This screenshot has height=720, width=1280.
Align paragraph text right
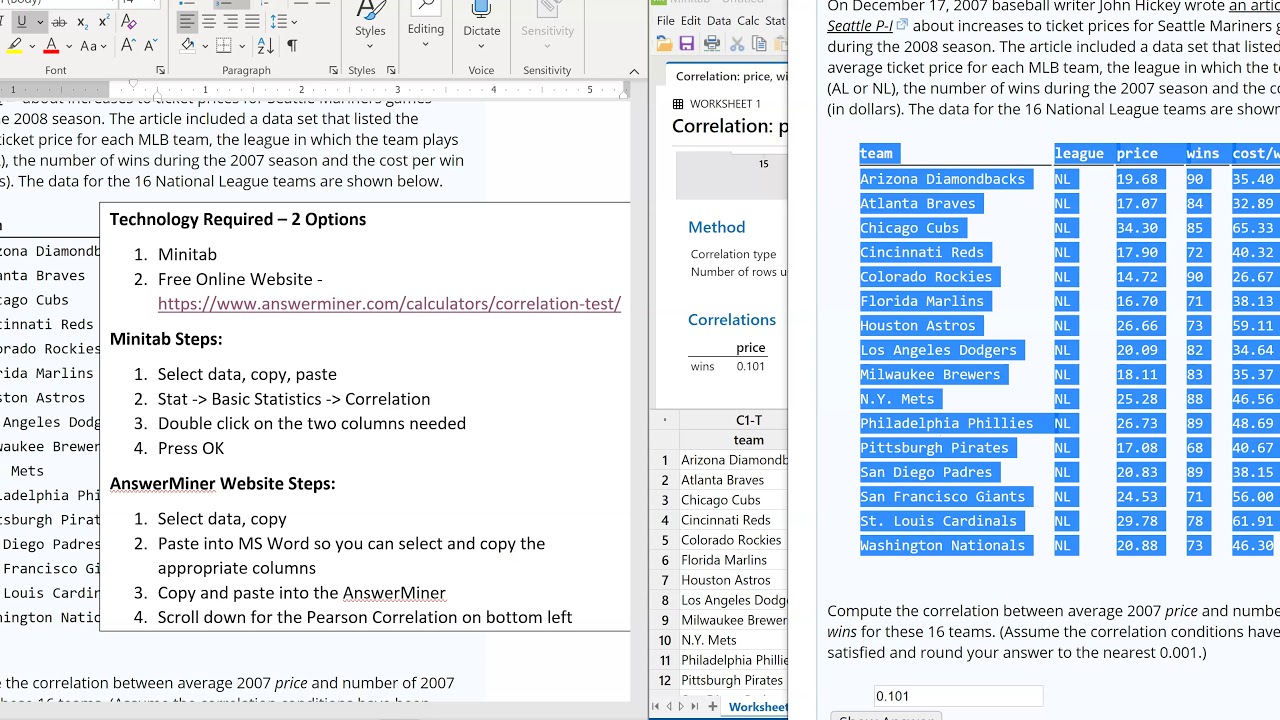tap(231, 21)
